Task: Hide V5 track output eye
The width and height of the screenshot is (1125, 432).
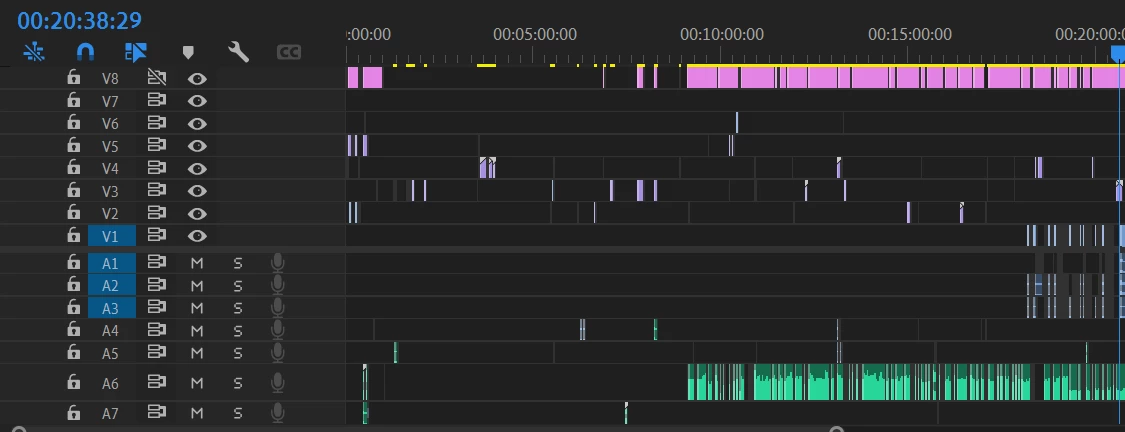Action: [197, 146]
